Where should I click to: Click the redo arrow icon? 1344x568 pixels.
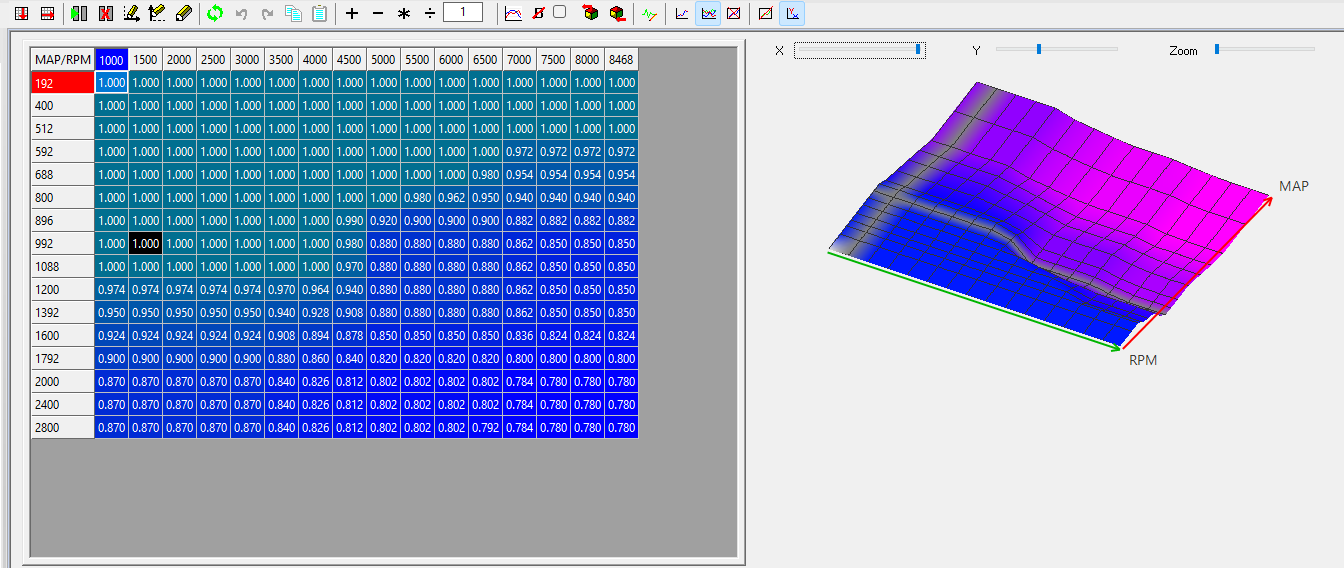click(267, 14)
